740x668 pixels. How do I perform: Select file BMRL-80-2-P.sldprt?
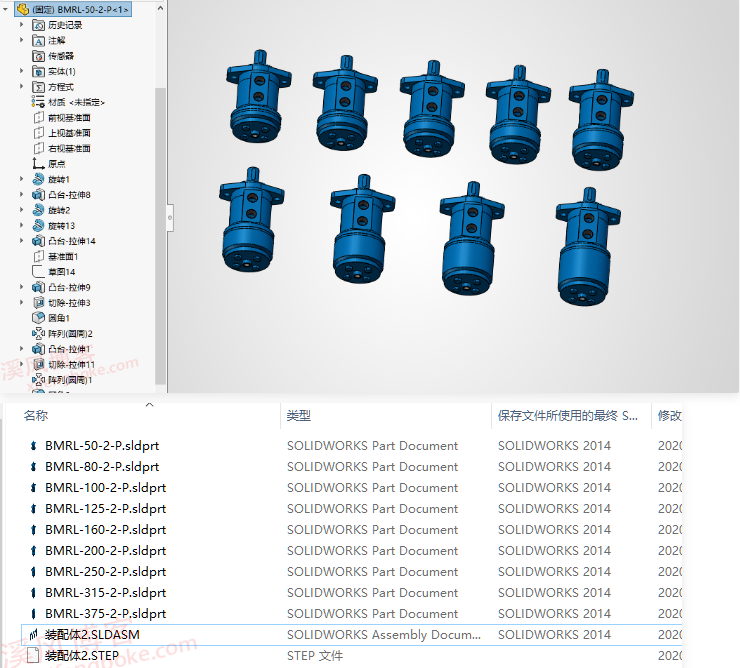(102, 467)
